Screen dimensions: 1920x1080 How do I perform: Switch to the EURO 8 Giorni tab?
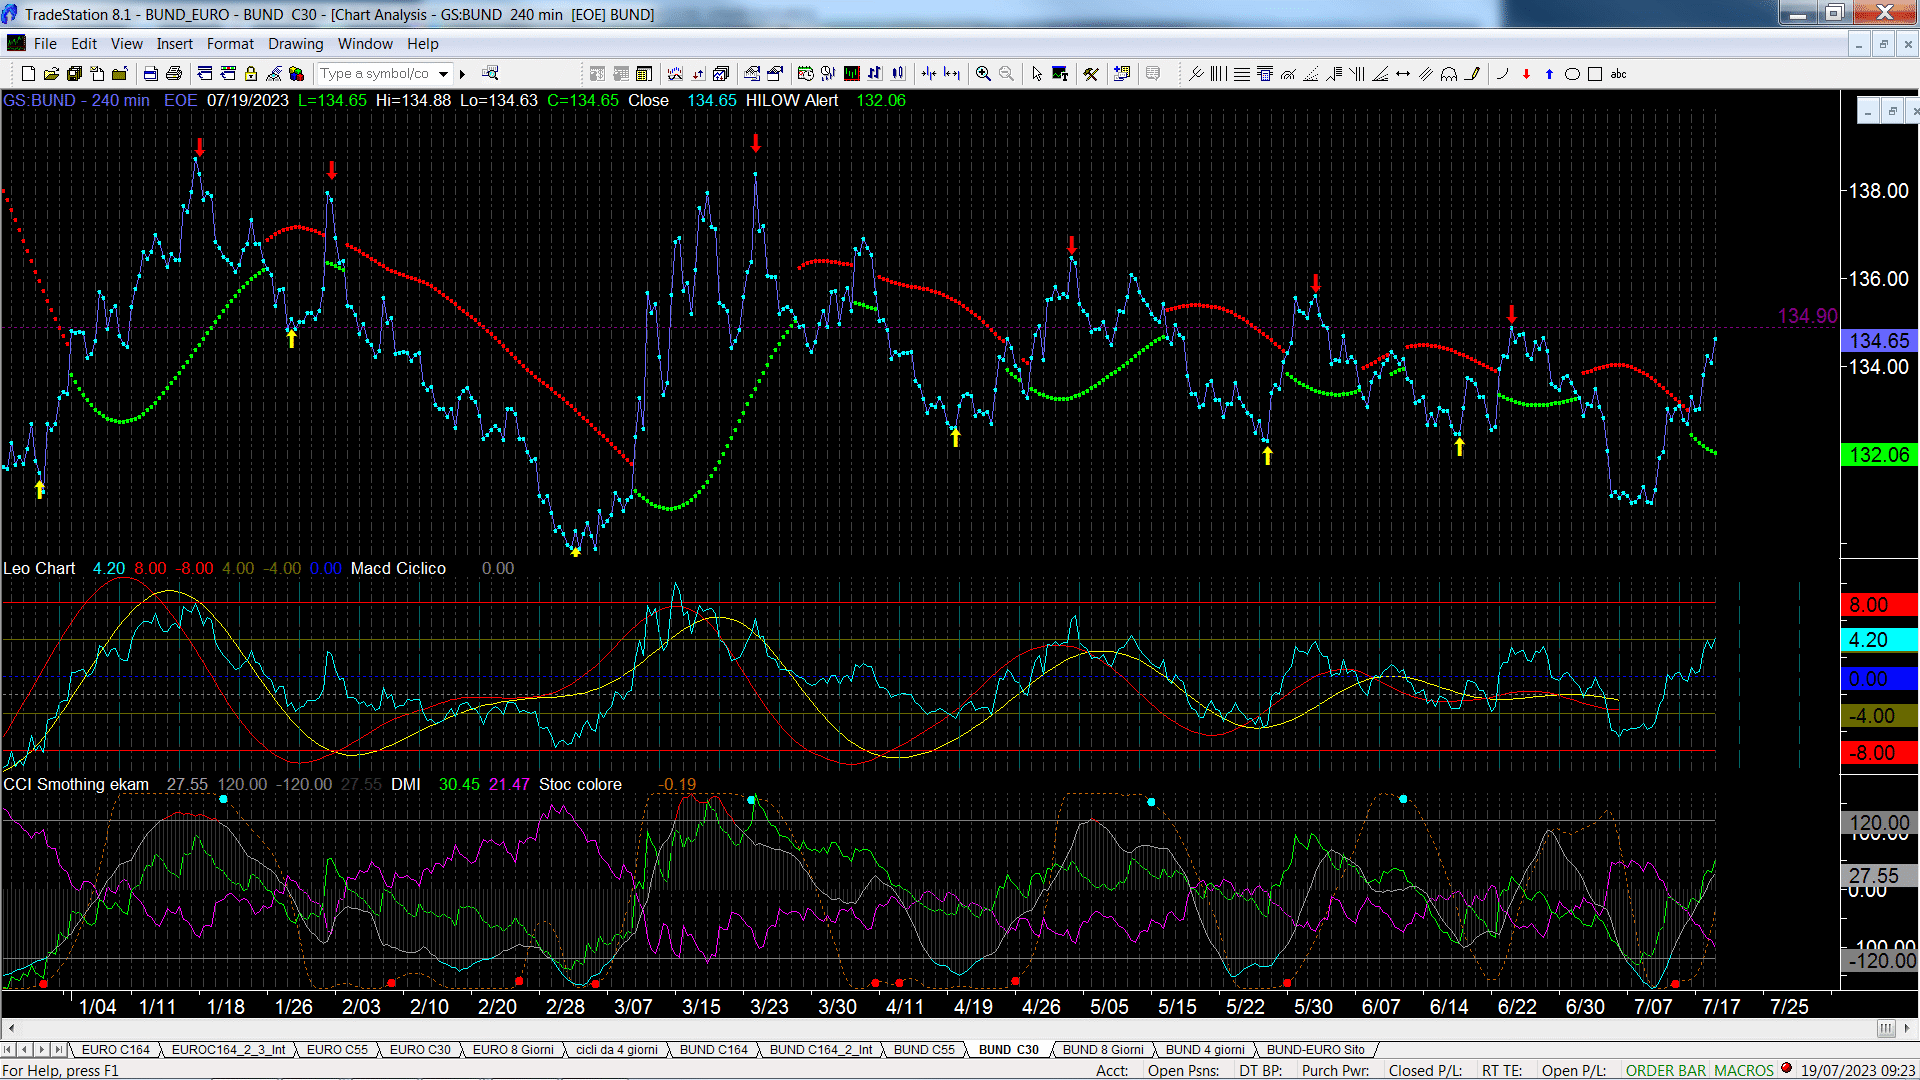click(x=513, y=1049)
